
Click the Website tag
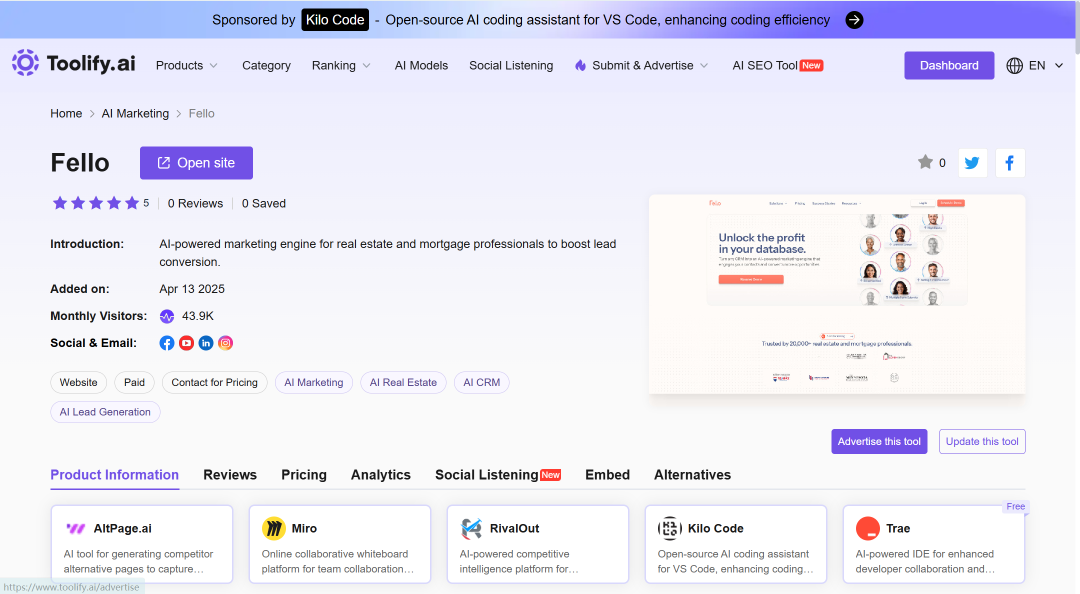coord(79,382)
